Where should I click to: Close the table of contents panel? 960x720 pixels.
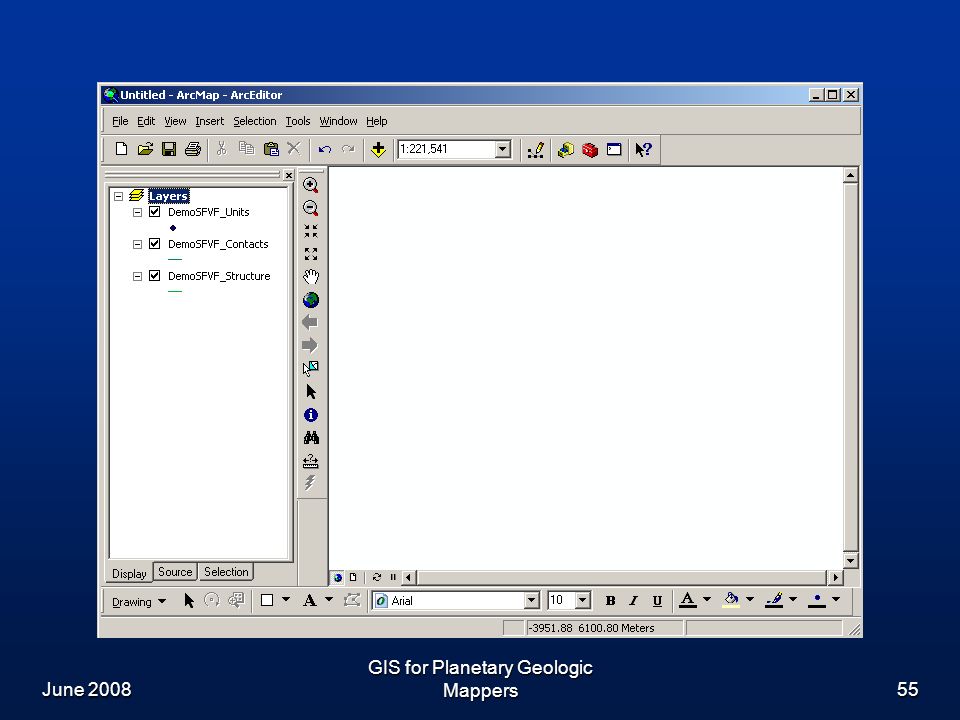tap(289, 175)
